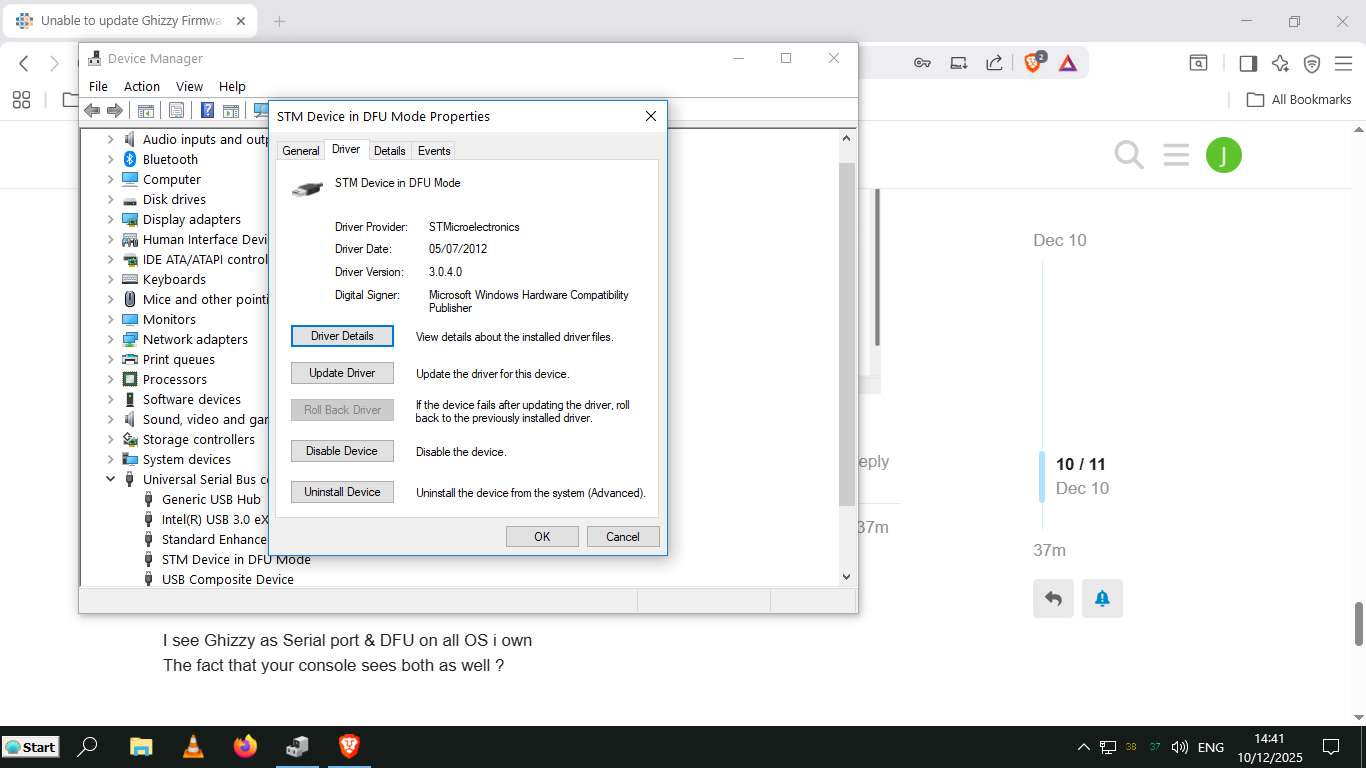1366x768 pixels.
Task: Switch to the Details tab
Action: 389,151
